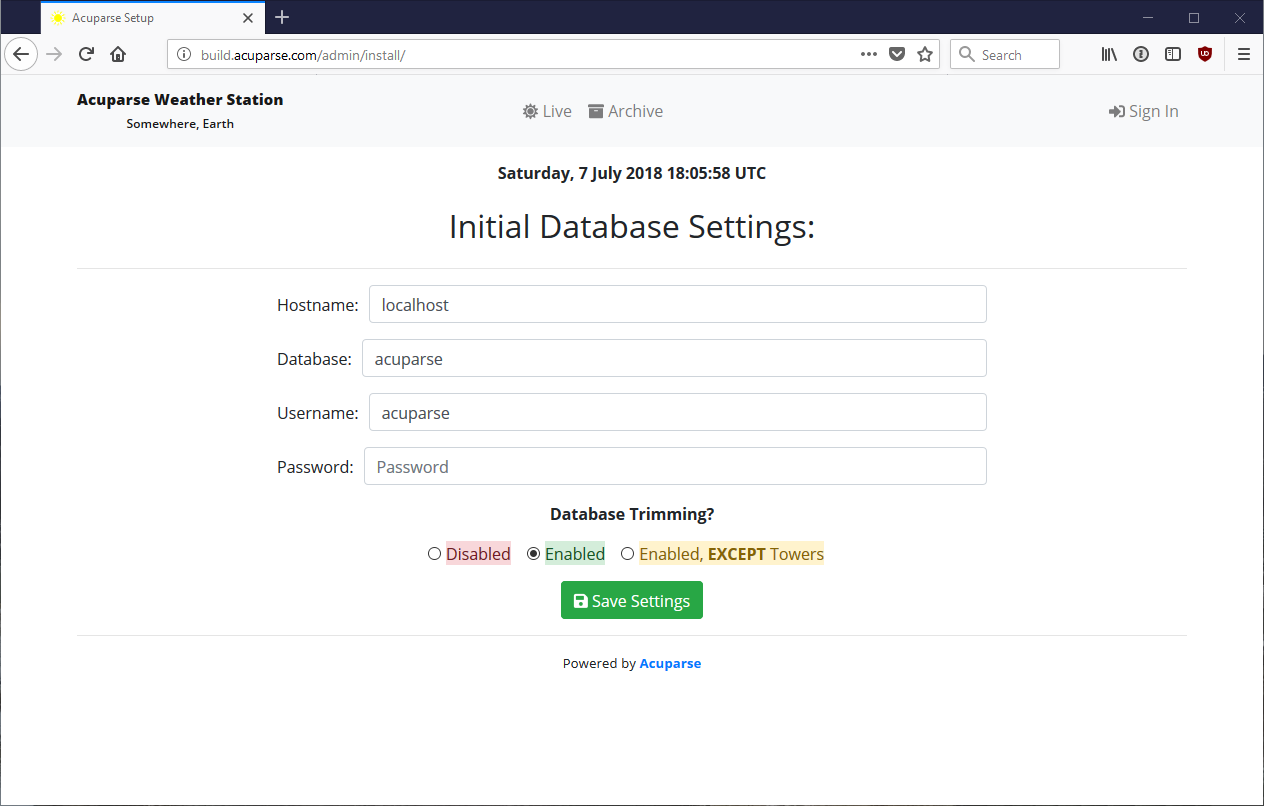Click Acuparse Weather Station title

point(180,99)
